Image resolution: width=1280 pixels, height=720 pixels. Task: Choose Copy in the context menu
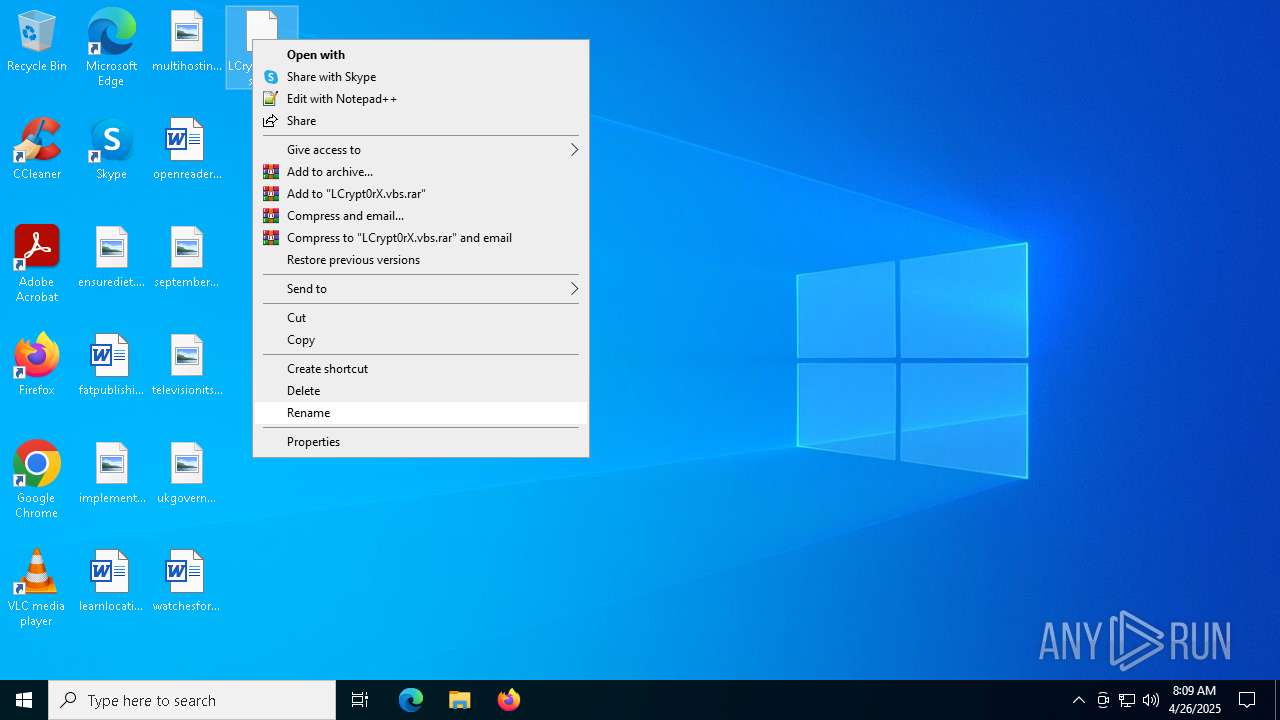coord(421,340)
